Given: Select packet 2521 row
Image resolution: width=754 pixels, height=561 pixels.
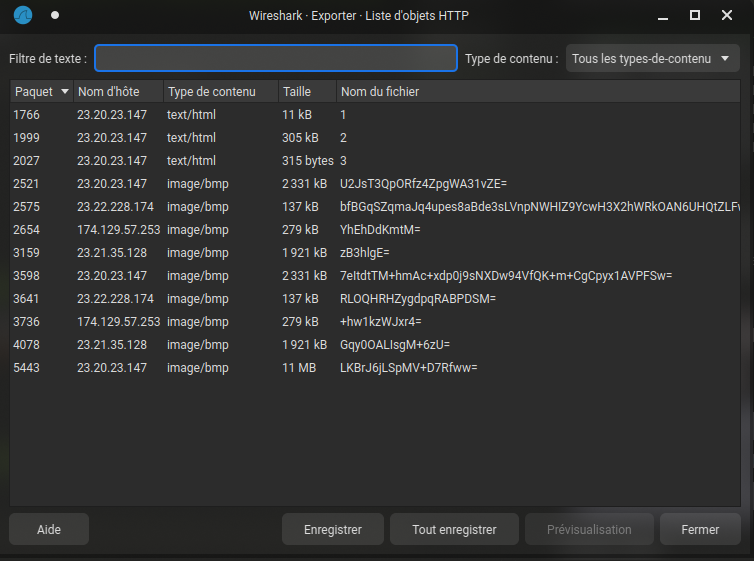Looking at the screenshot, I should pyautogui.click(x=375, y=184).
